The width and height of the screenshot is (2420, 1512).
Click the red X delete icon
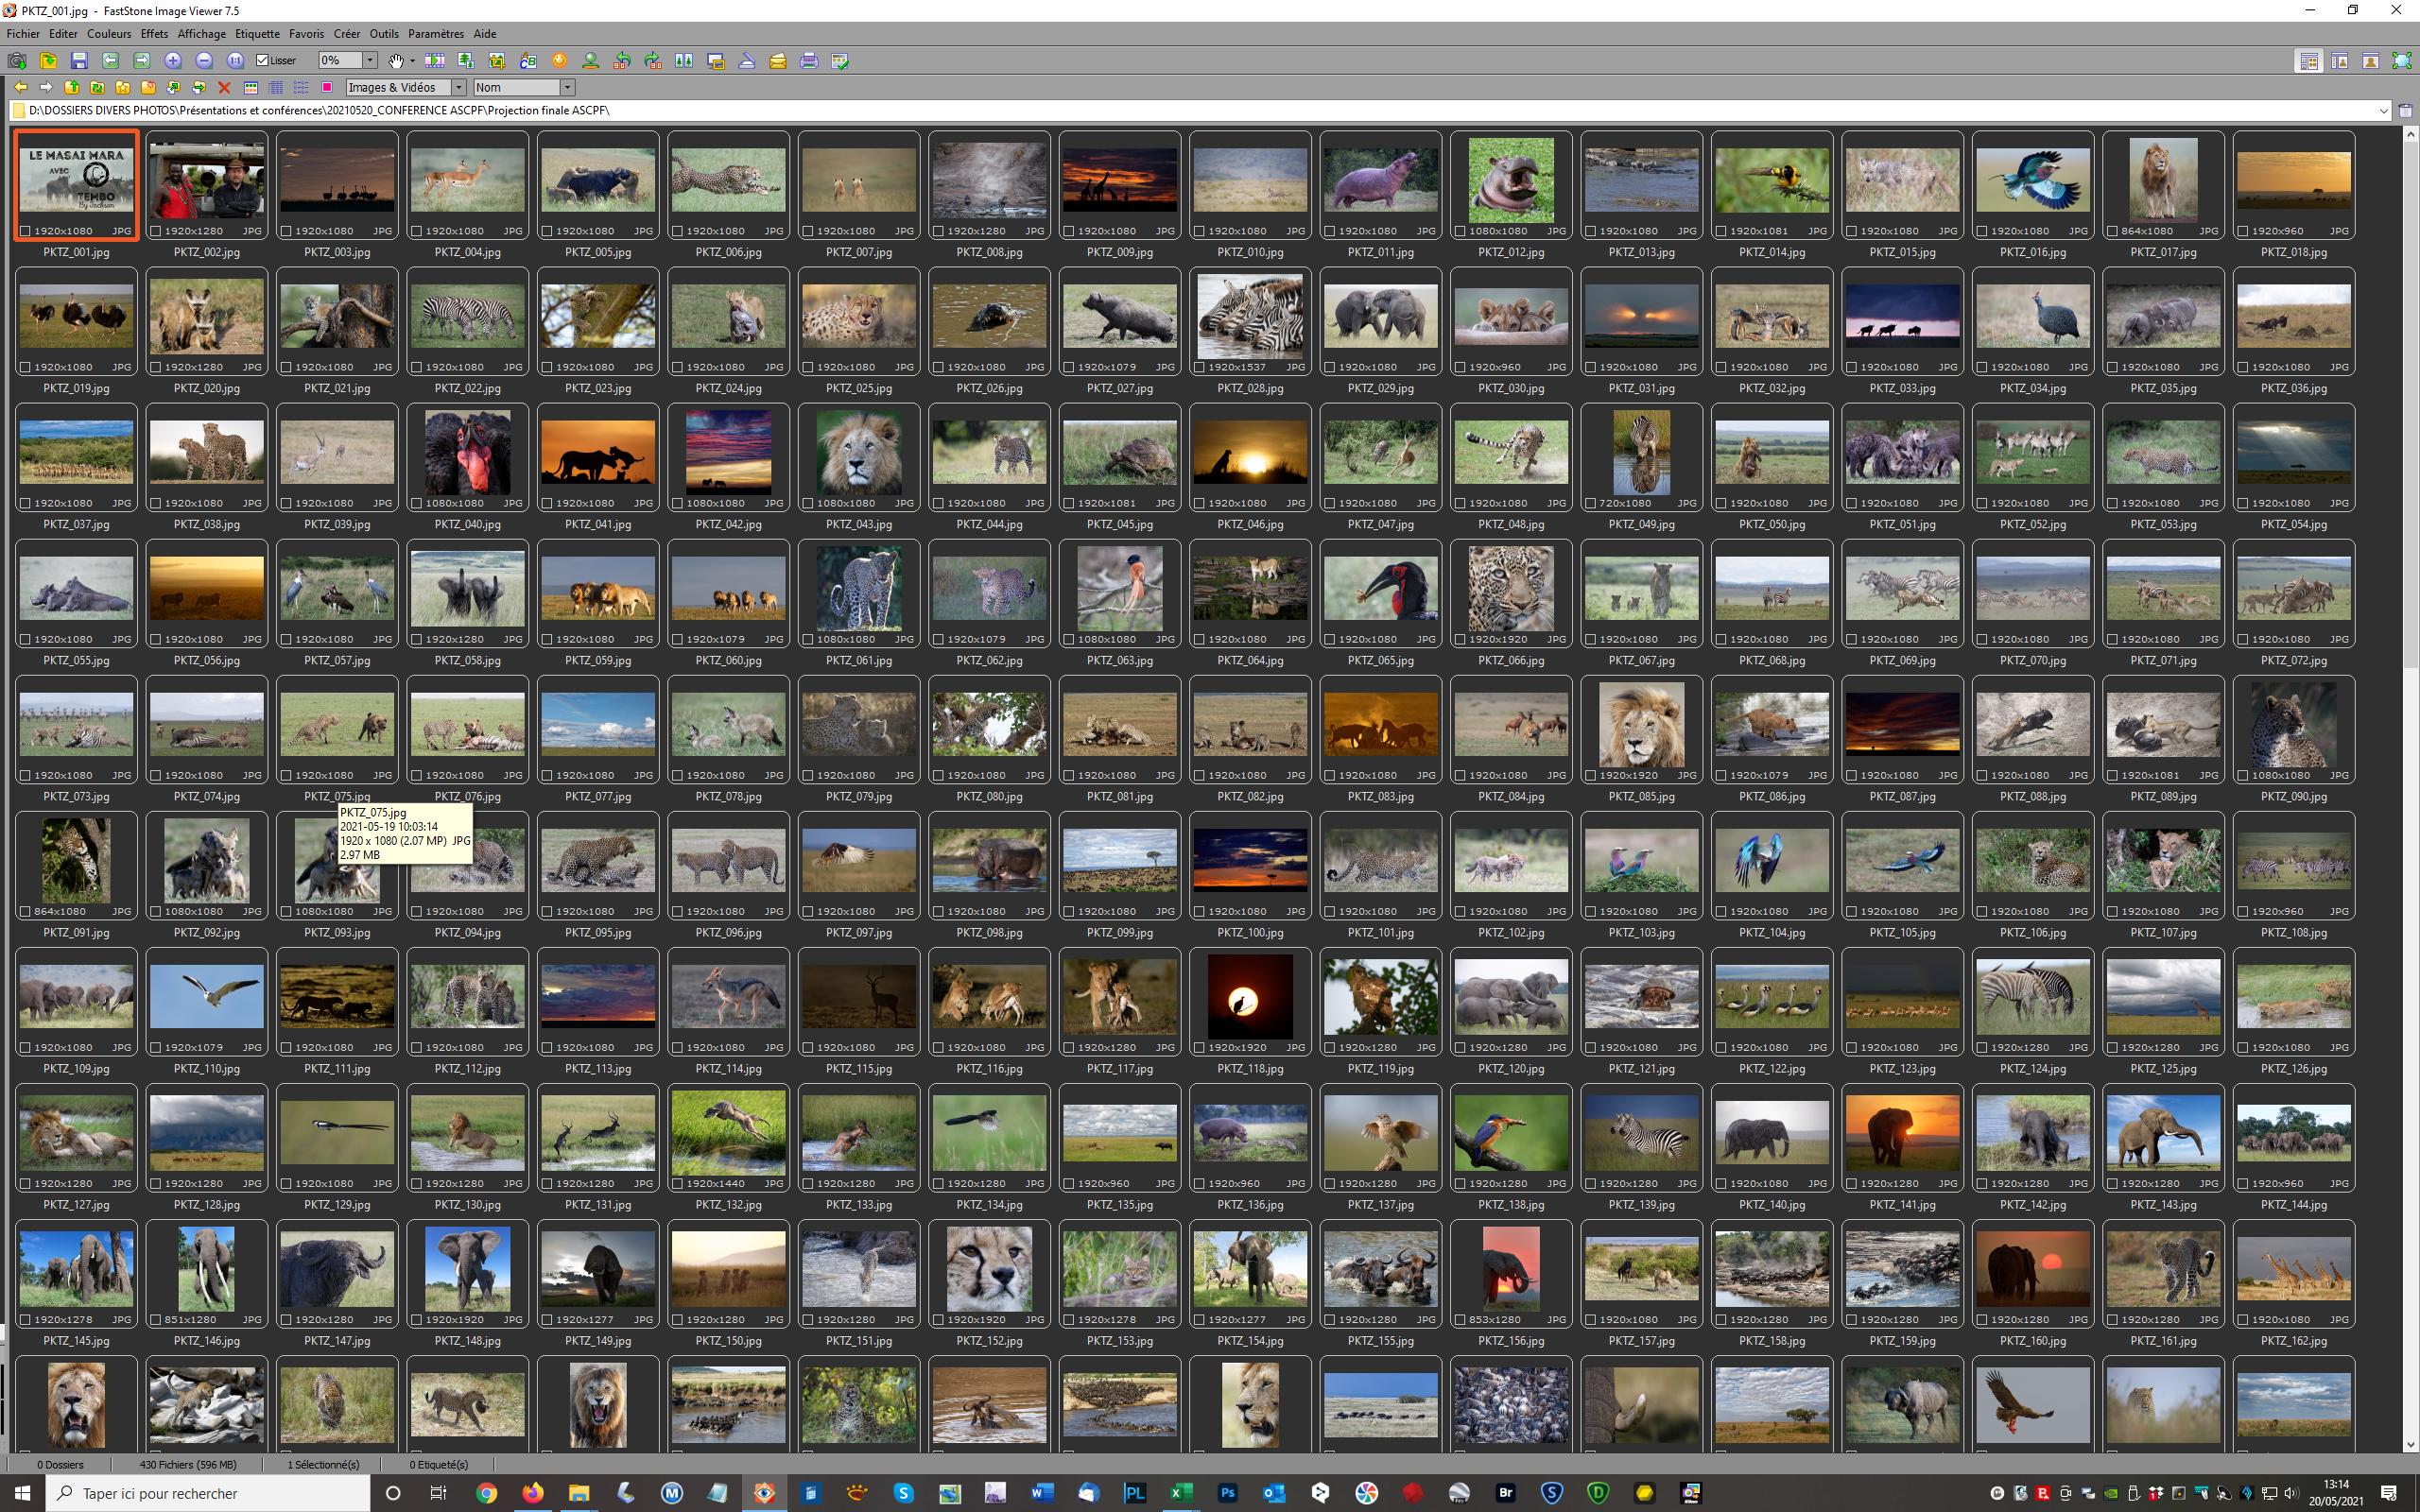coord(224,88)
